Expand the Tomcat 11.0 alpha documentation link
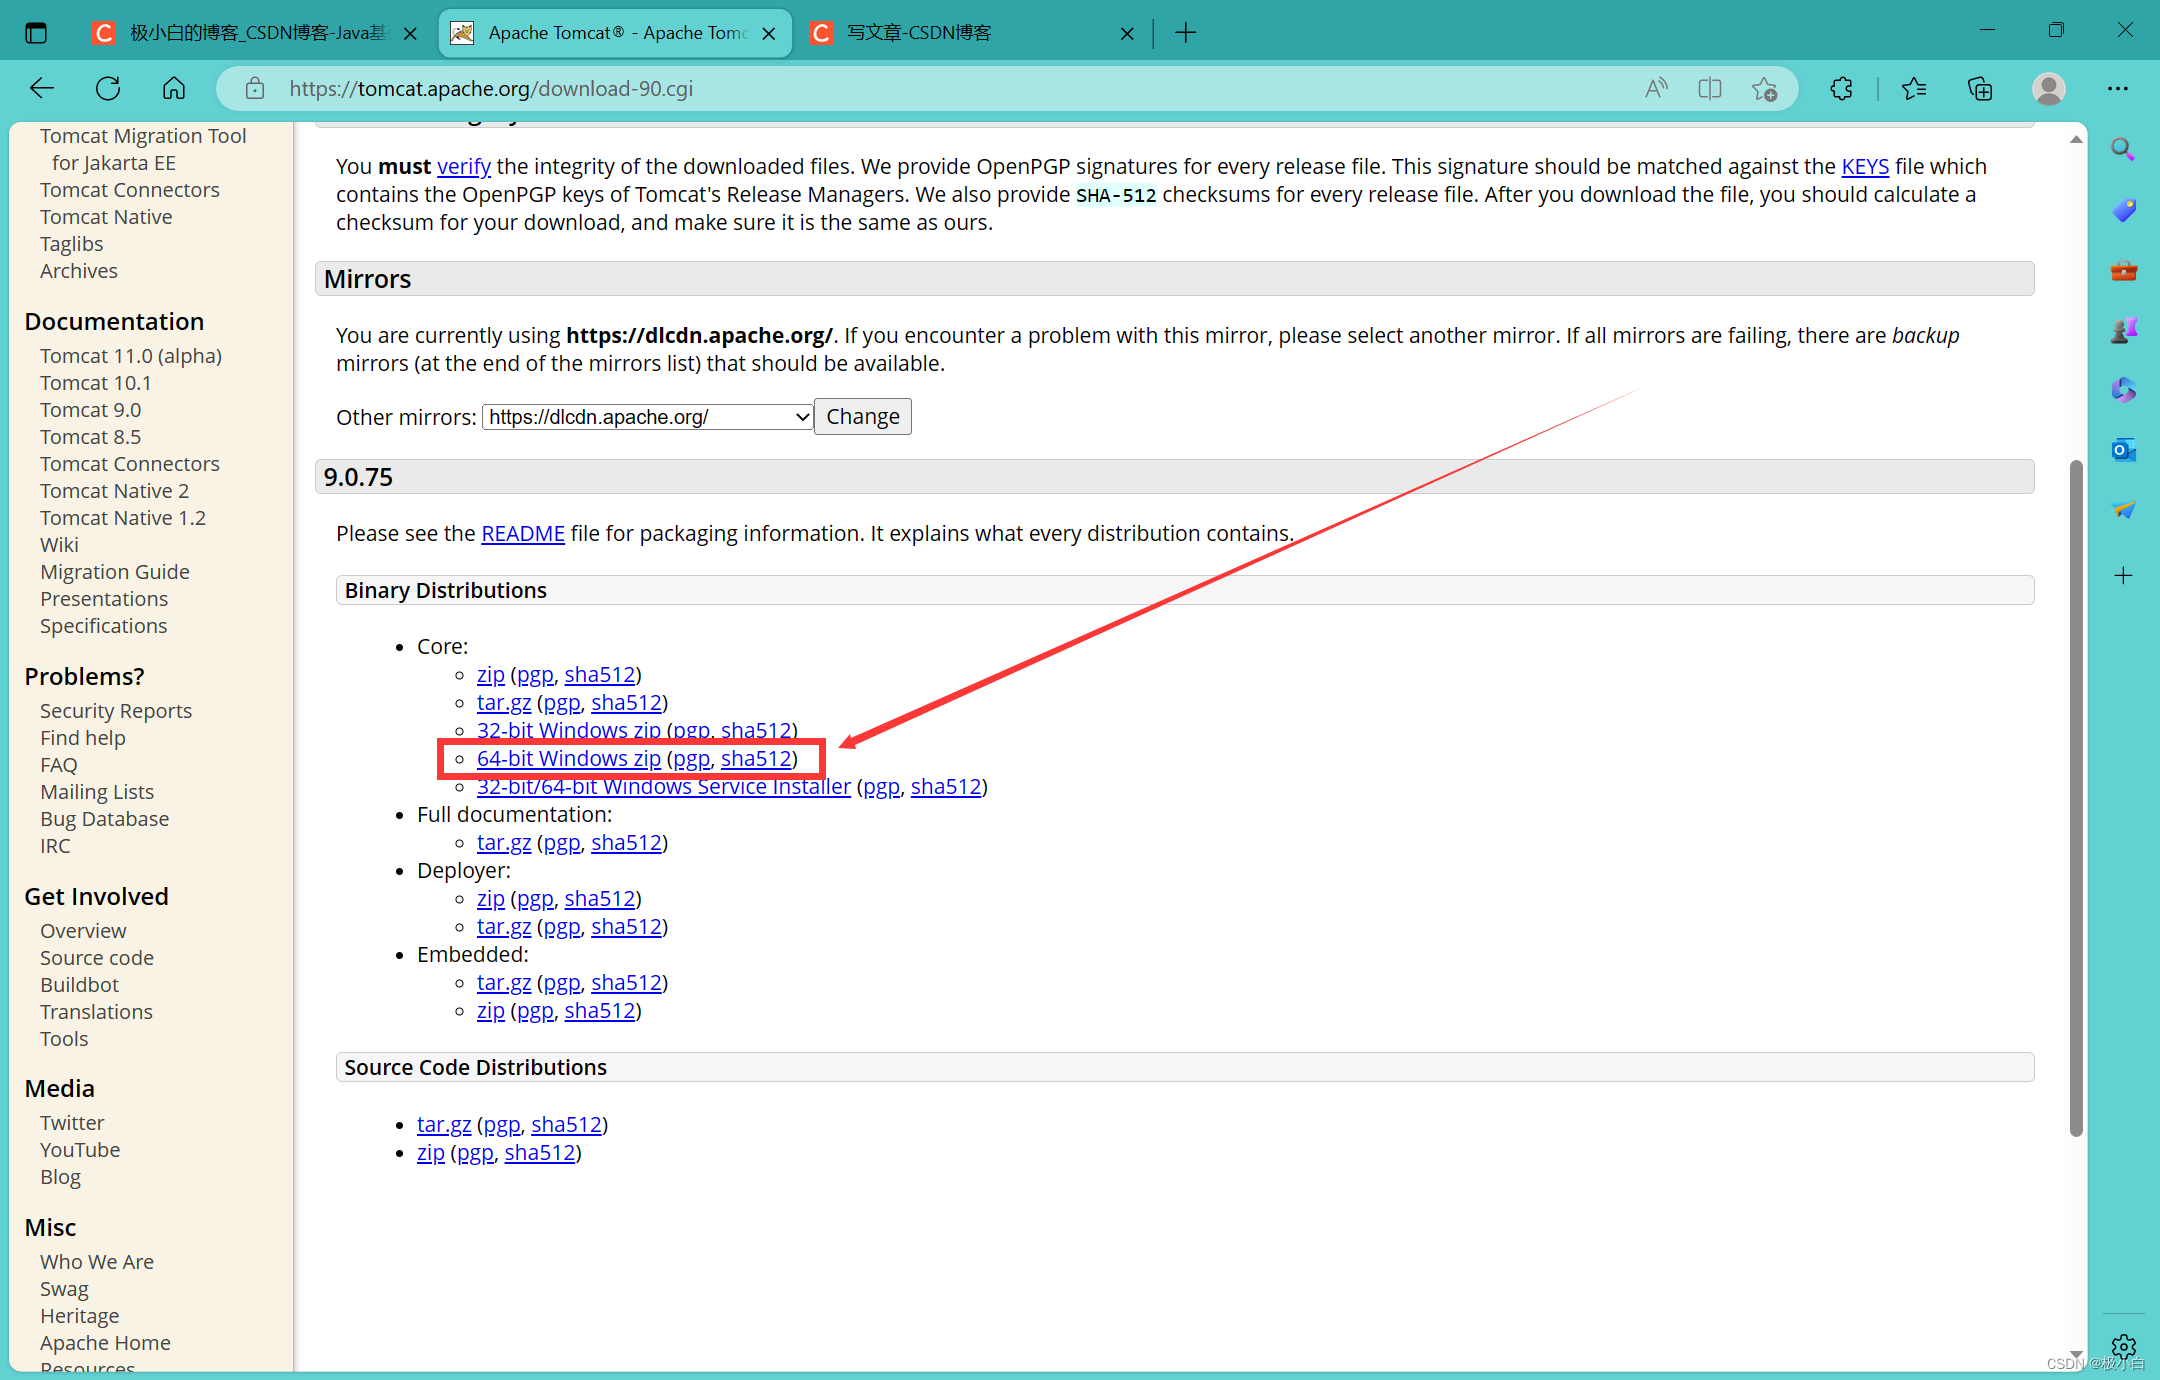The image size is (2160, 1380). click(x=131, y=356)
